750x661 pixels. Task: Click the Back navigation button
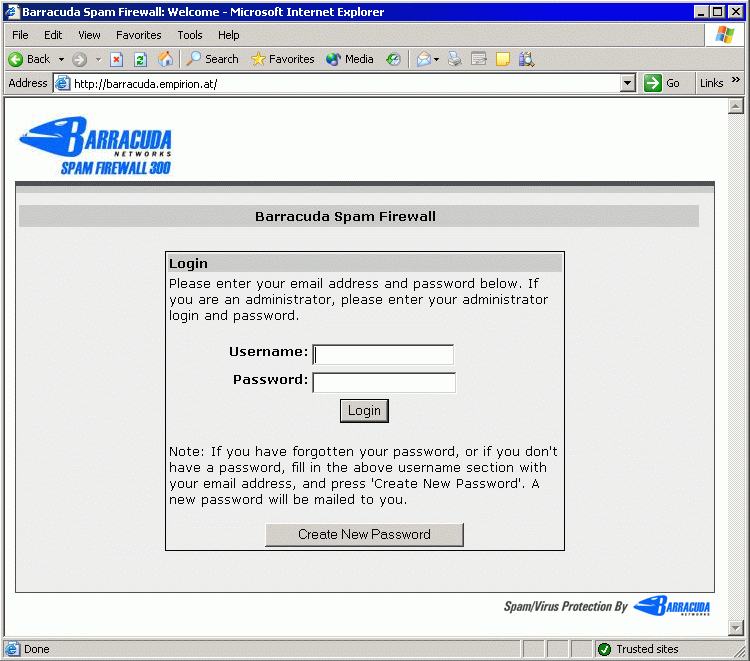(30, 59)
